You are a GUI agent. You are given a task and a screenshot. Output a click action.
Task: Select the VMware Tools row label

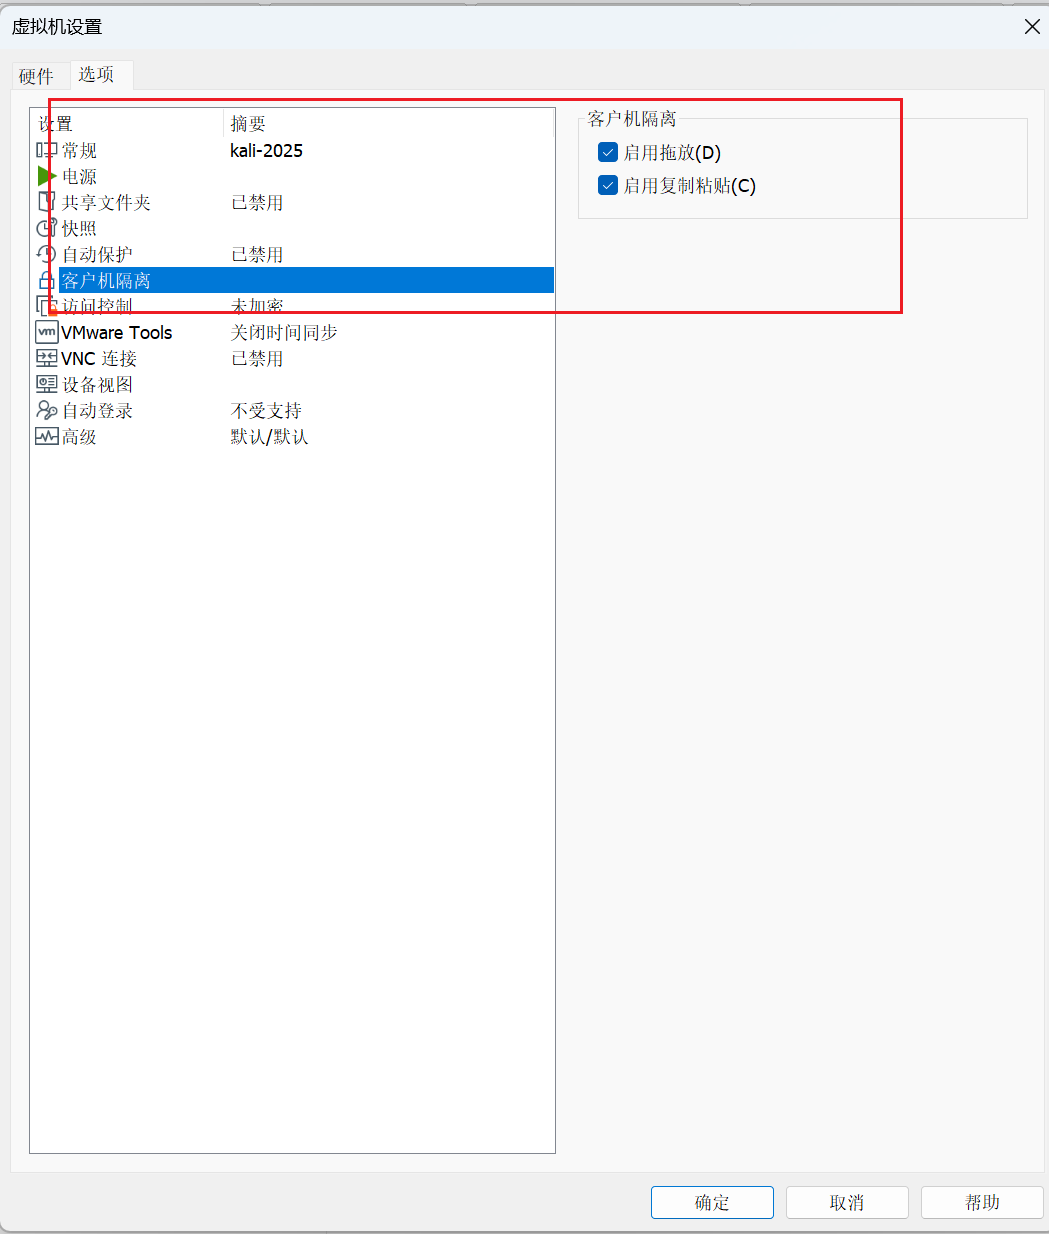117,332
